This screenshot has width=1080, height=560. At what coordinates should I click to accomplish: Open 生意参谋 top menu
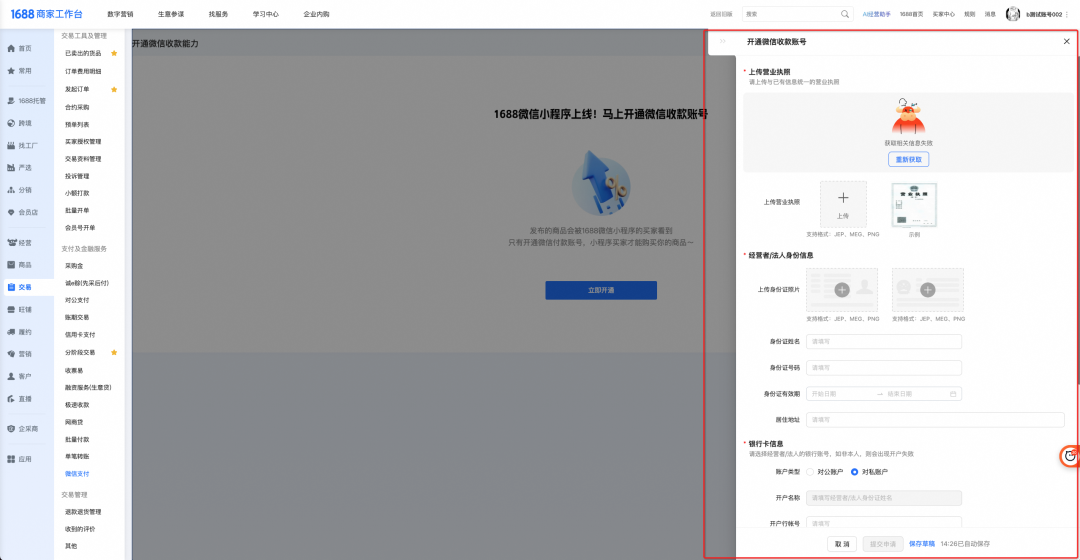tap(171, 14)
